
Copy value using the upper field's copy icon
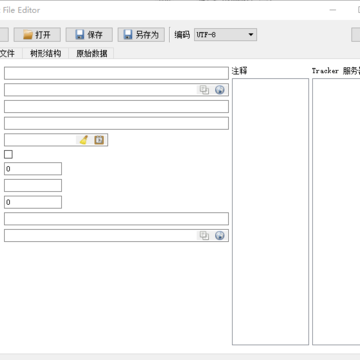point(204,90)
